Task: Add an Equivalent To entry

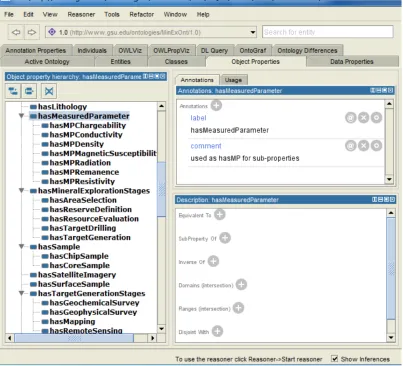Action: click(x=220, y=215)
